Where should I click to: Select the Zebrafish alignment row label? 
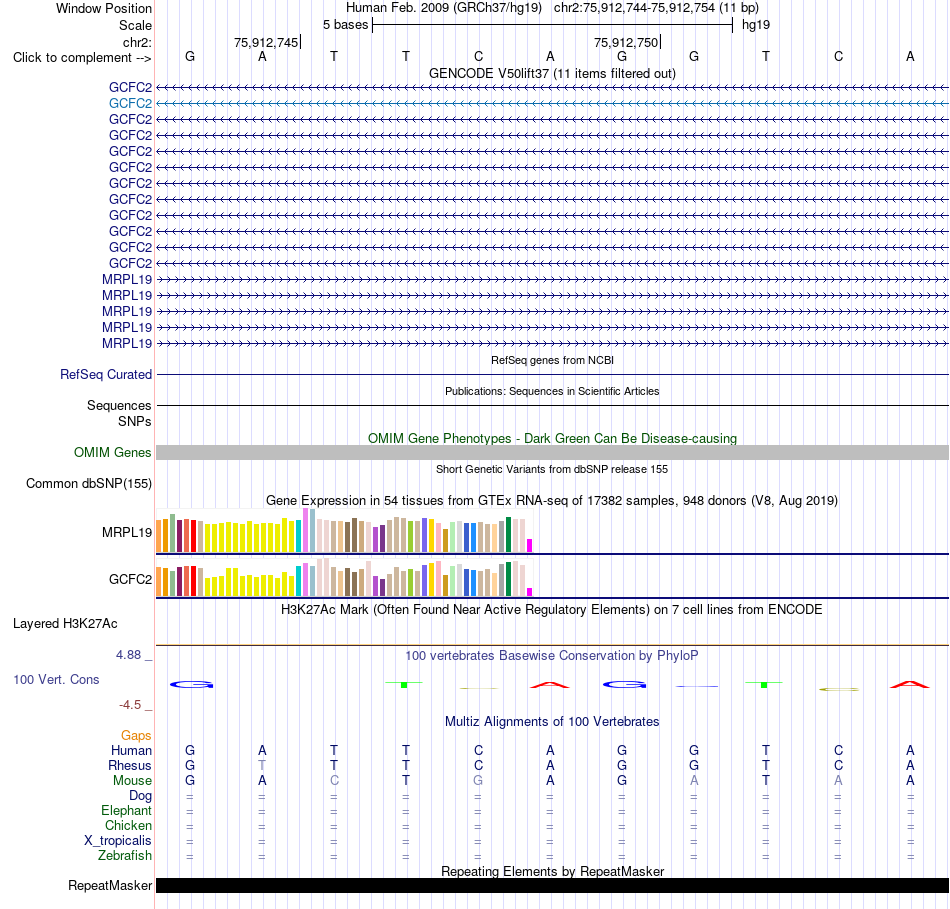(x=125, y=856)
